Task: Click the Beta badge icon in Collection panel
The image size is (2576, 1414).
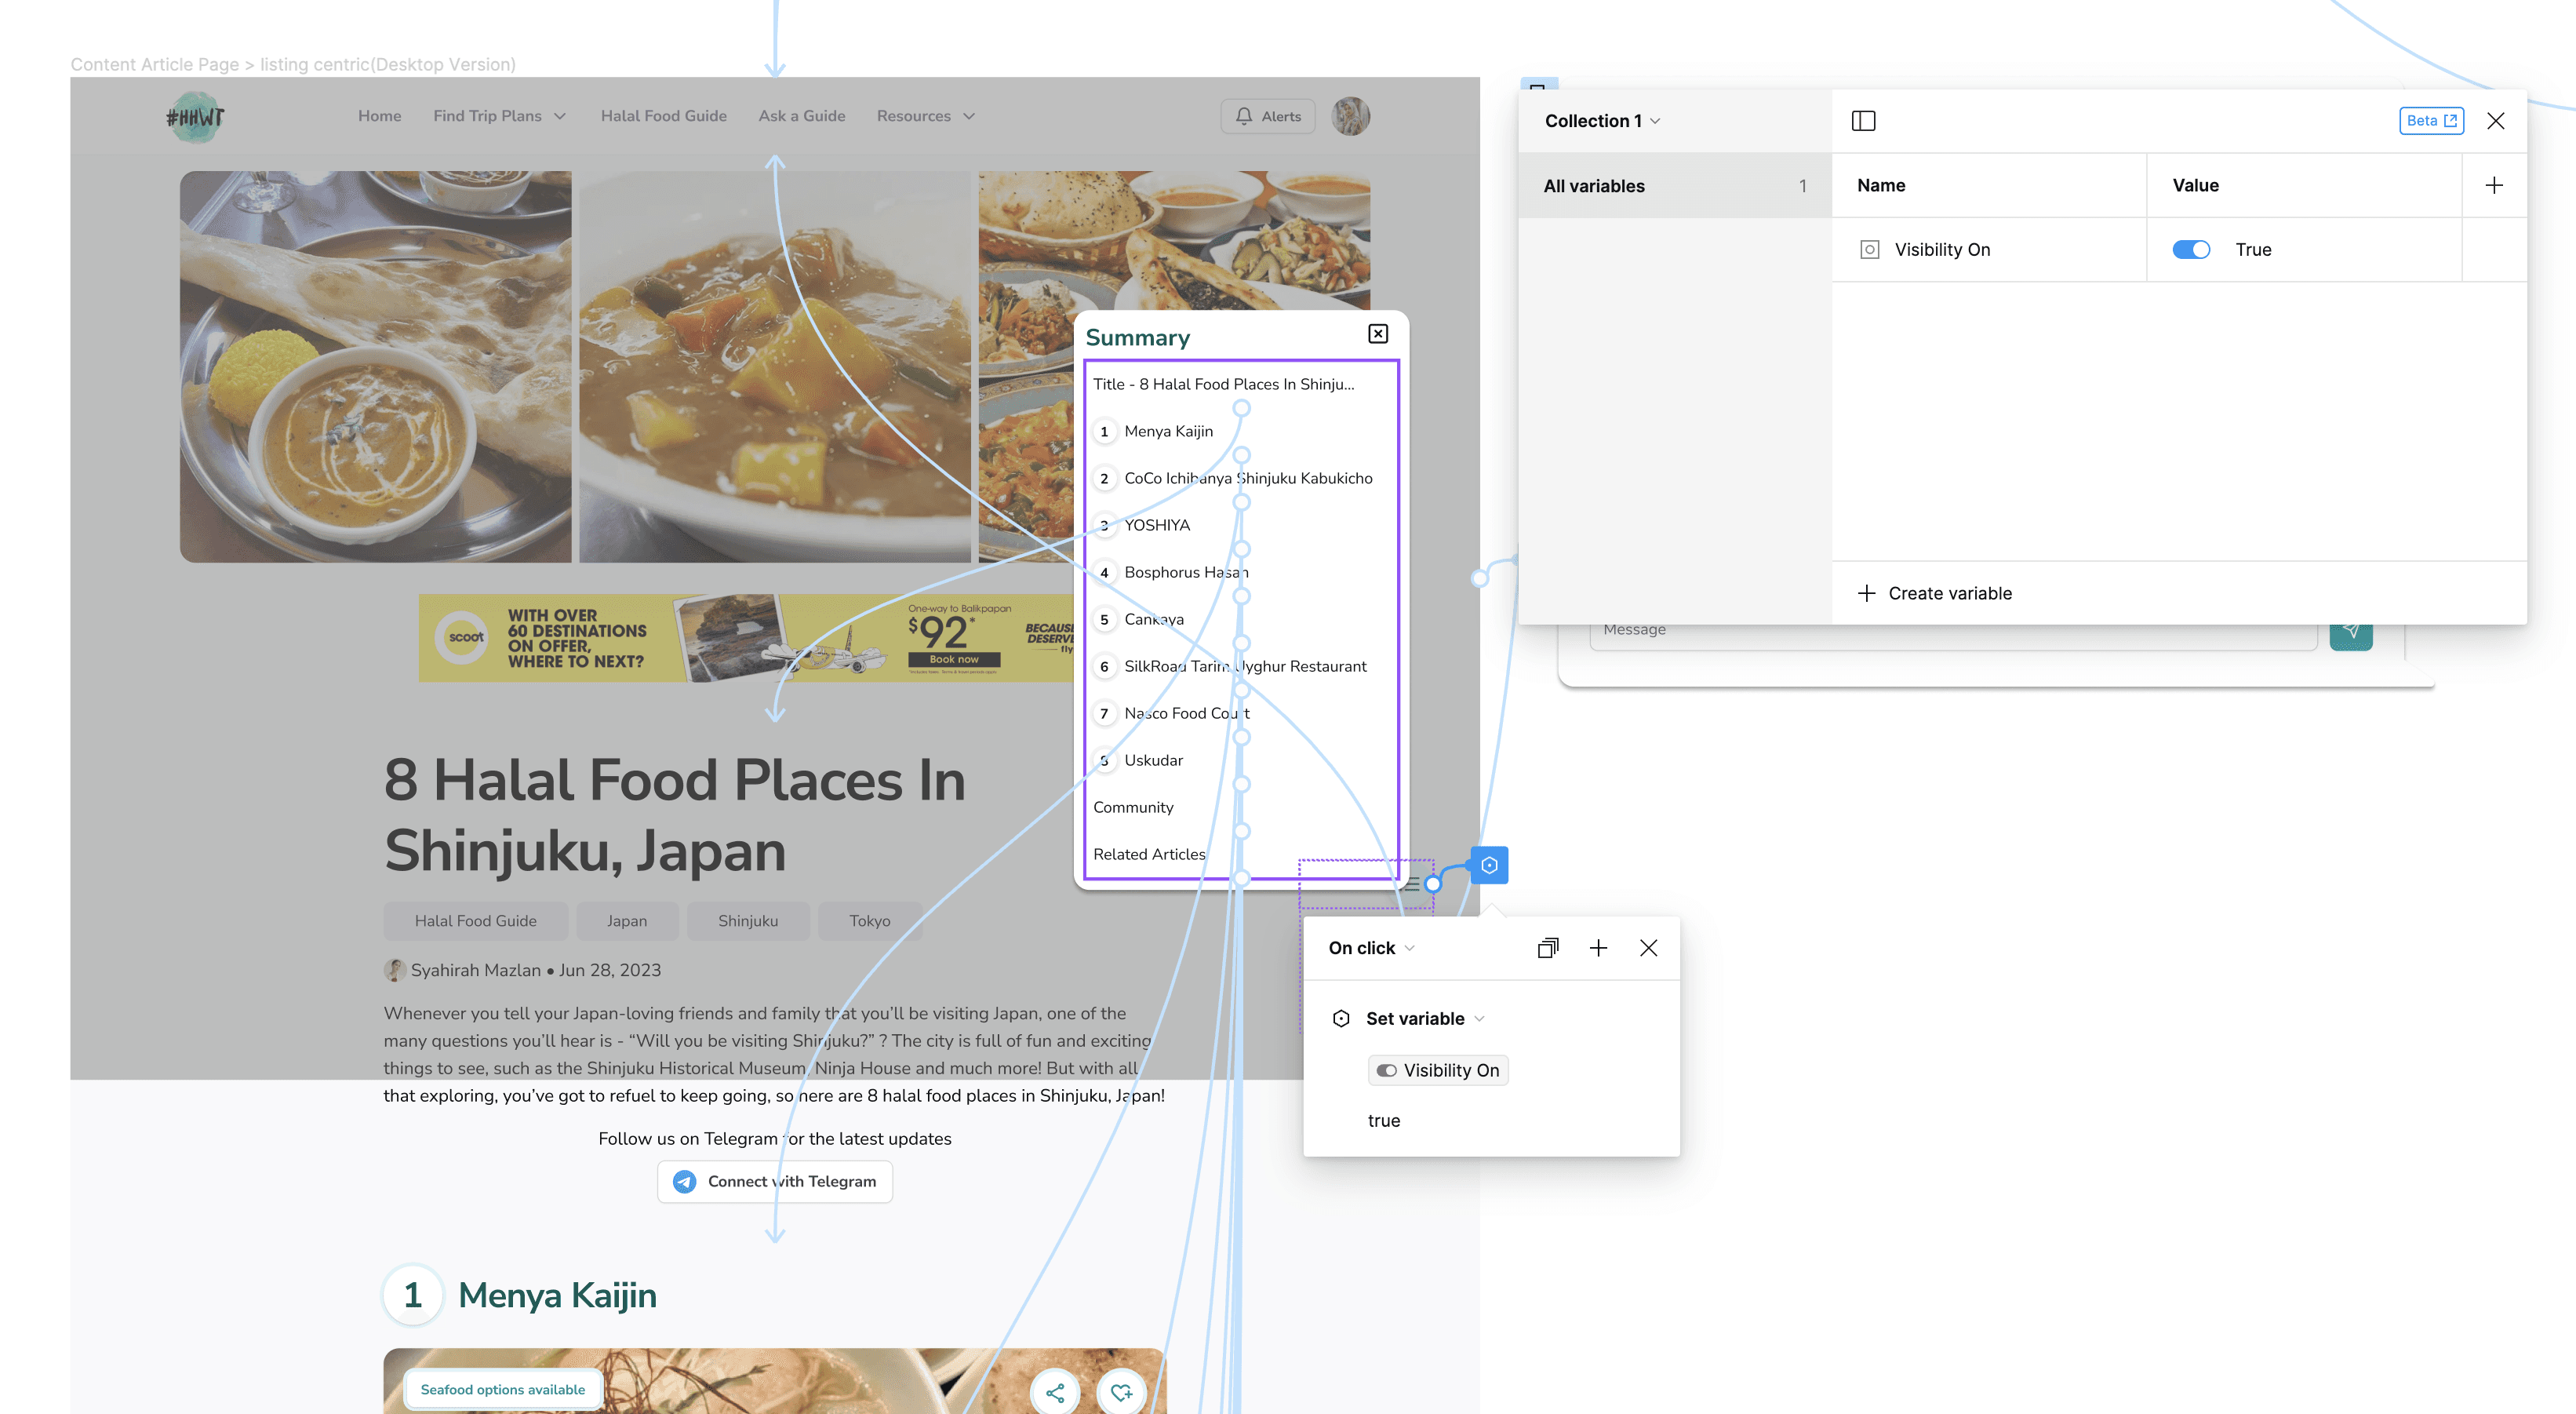Action: coord(2433,120)
